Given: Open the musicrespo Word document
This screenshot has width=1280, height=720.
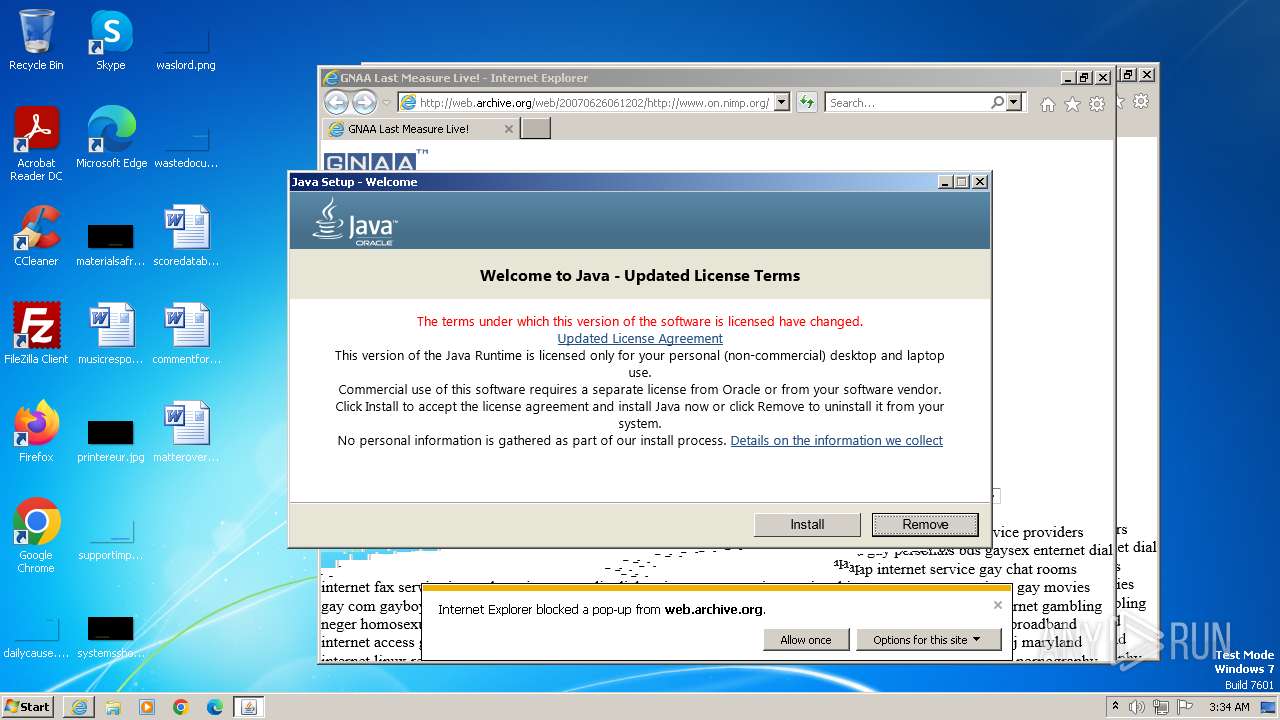Looking at the screenshot, I should tap(110, 334).
